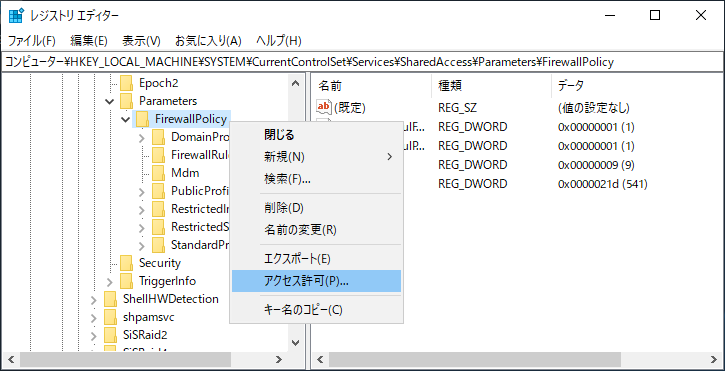Viewport: 725px width, 371px height.
Task: Choose 削除(D) in context menu
Action: coord(316,208)
